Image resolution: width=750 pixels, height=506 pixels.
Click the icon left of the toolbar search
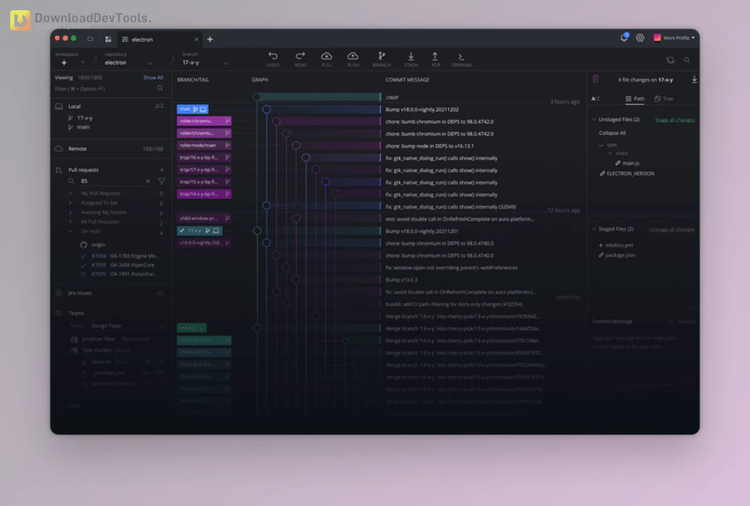[671, 60]
